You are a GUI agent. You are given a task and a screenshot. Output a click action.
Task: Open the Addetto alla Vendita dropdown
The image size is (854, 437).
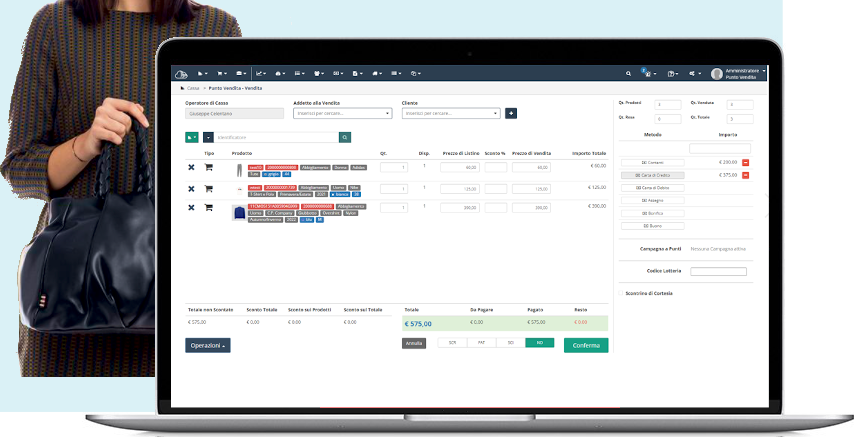pyautogui.click(x=342, y=113)
